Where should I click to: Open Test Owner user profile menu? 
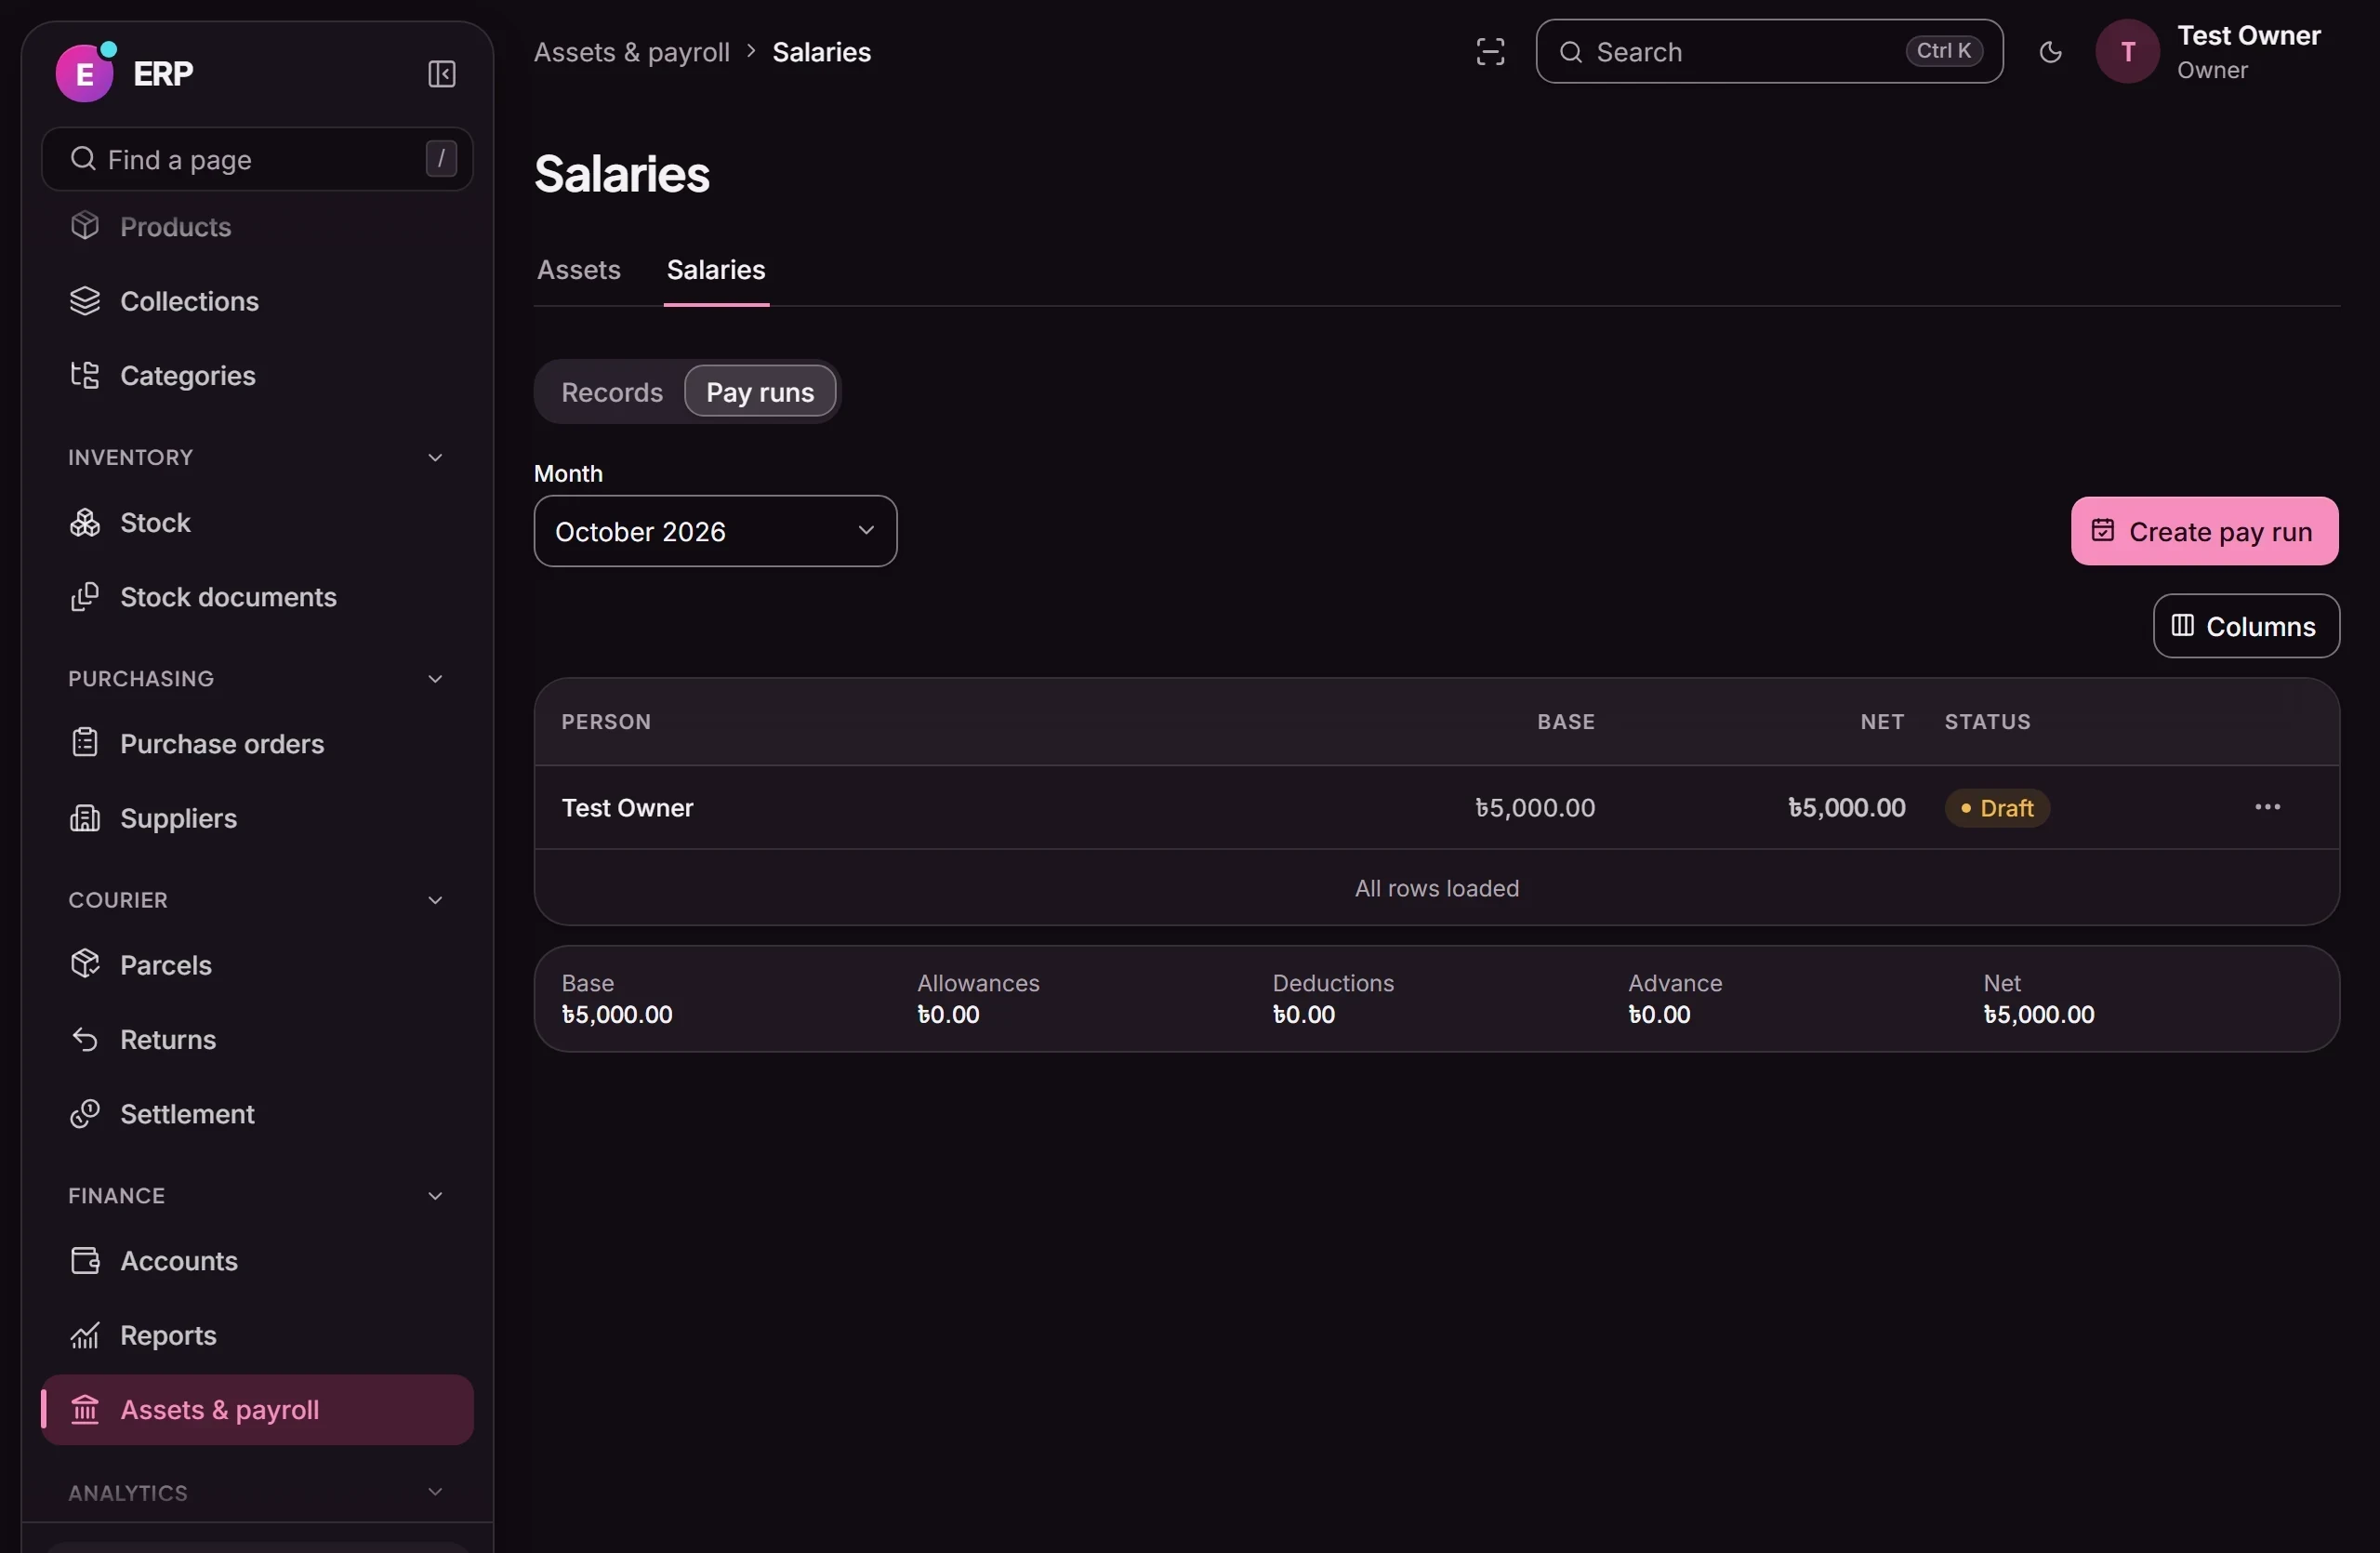(2210, 52)
